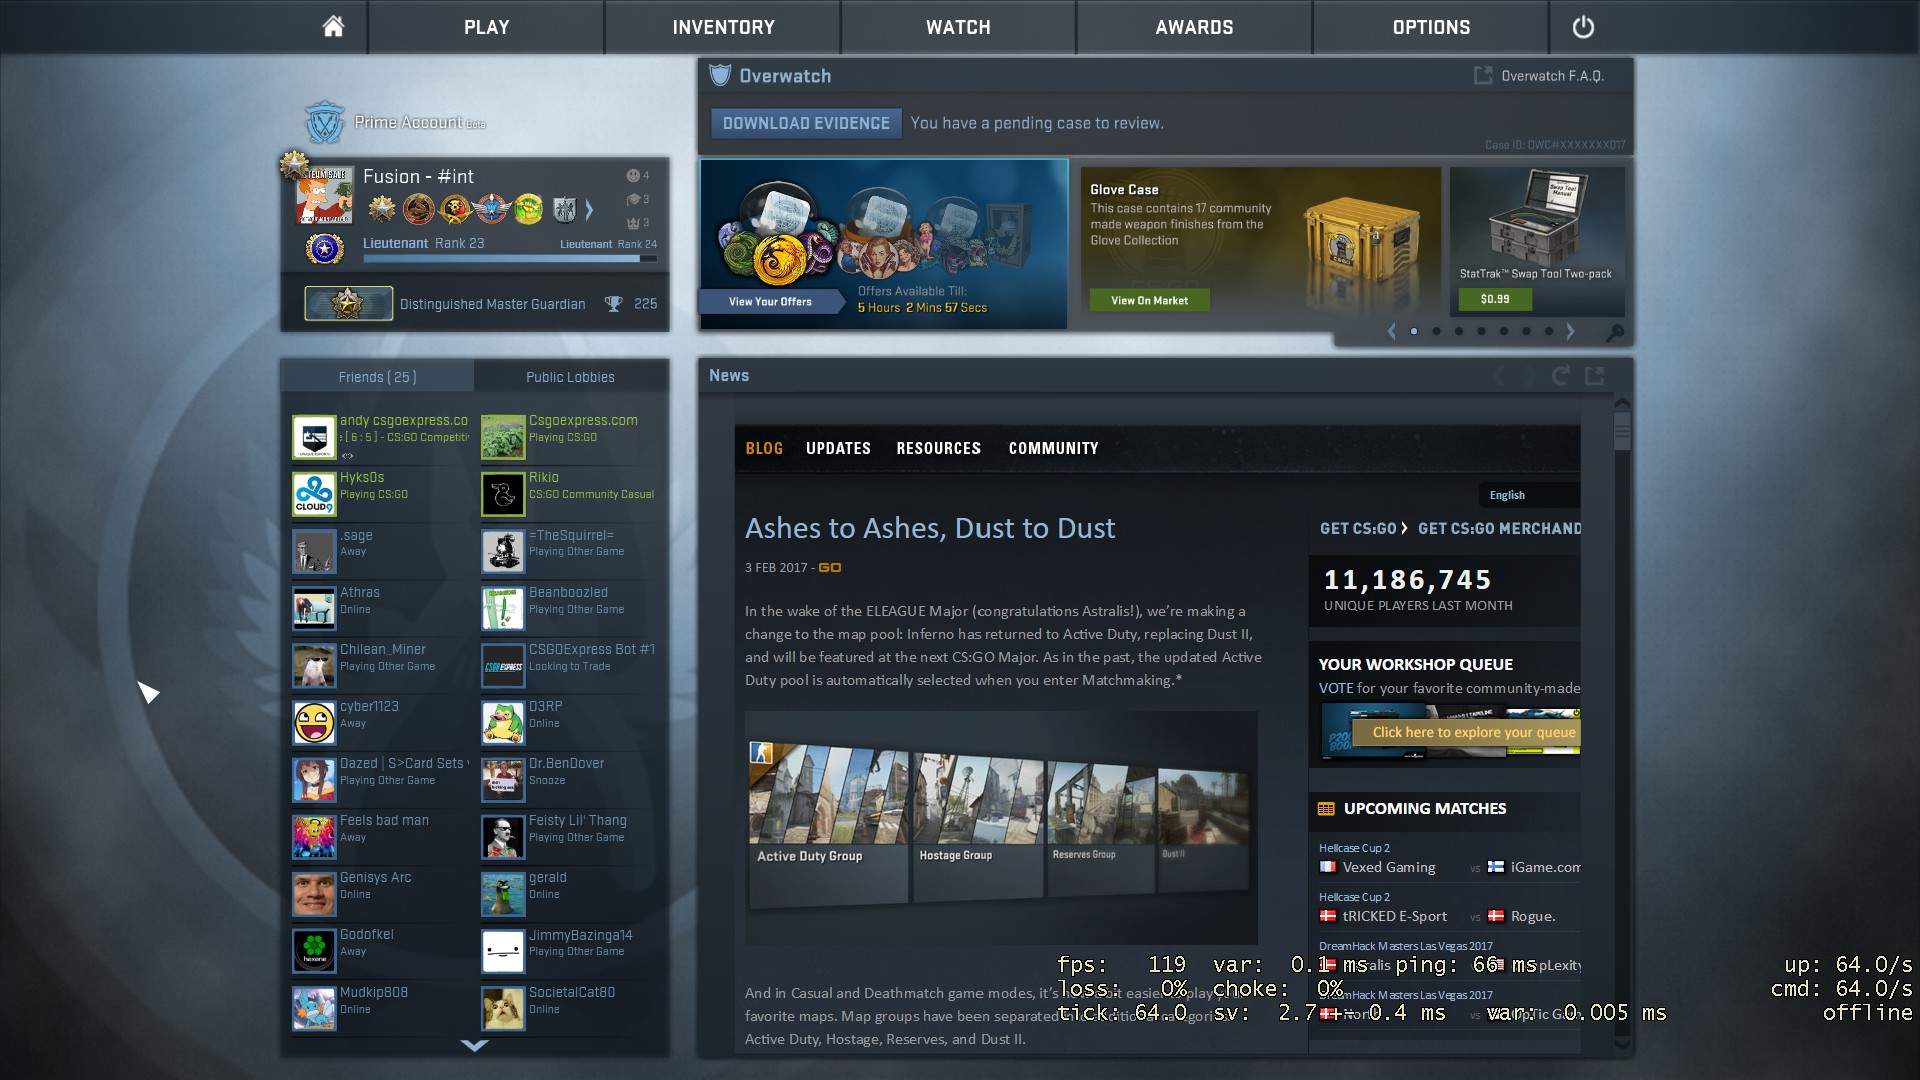1920x1080 pixels.
Task: Click the key icon under store carousel
Action: pyautogui.click(x=1614, y=332)
